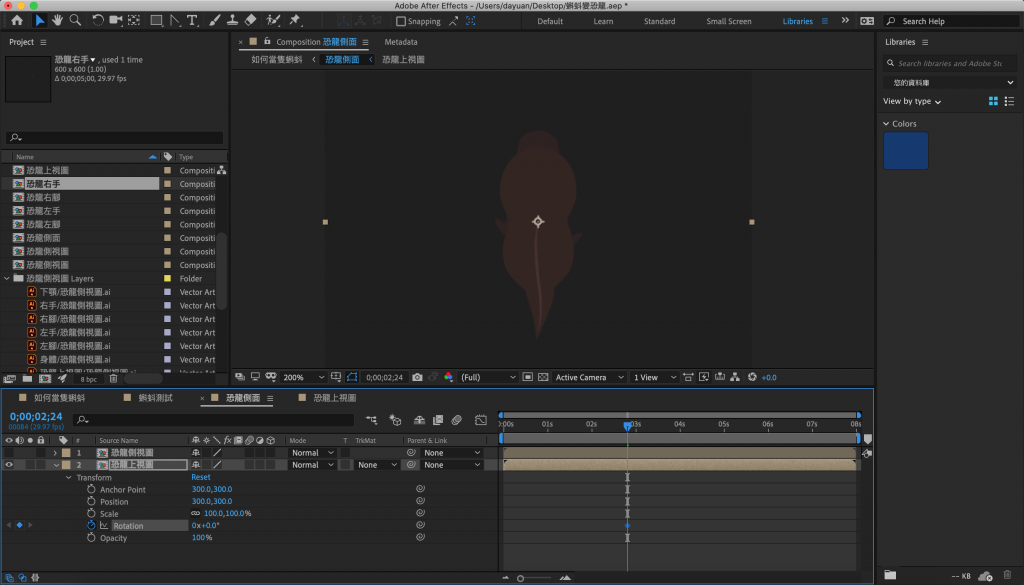Click Reset next to Transform
1024x585 pixels.
click(x=201, y=478)
